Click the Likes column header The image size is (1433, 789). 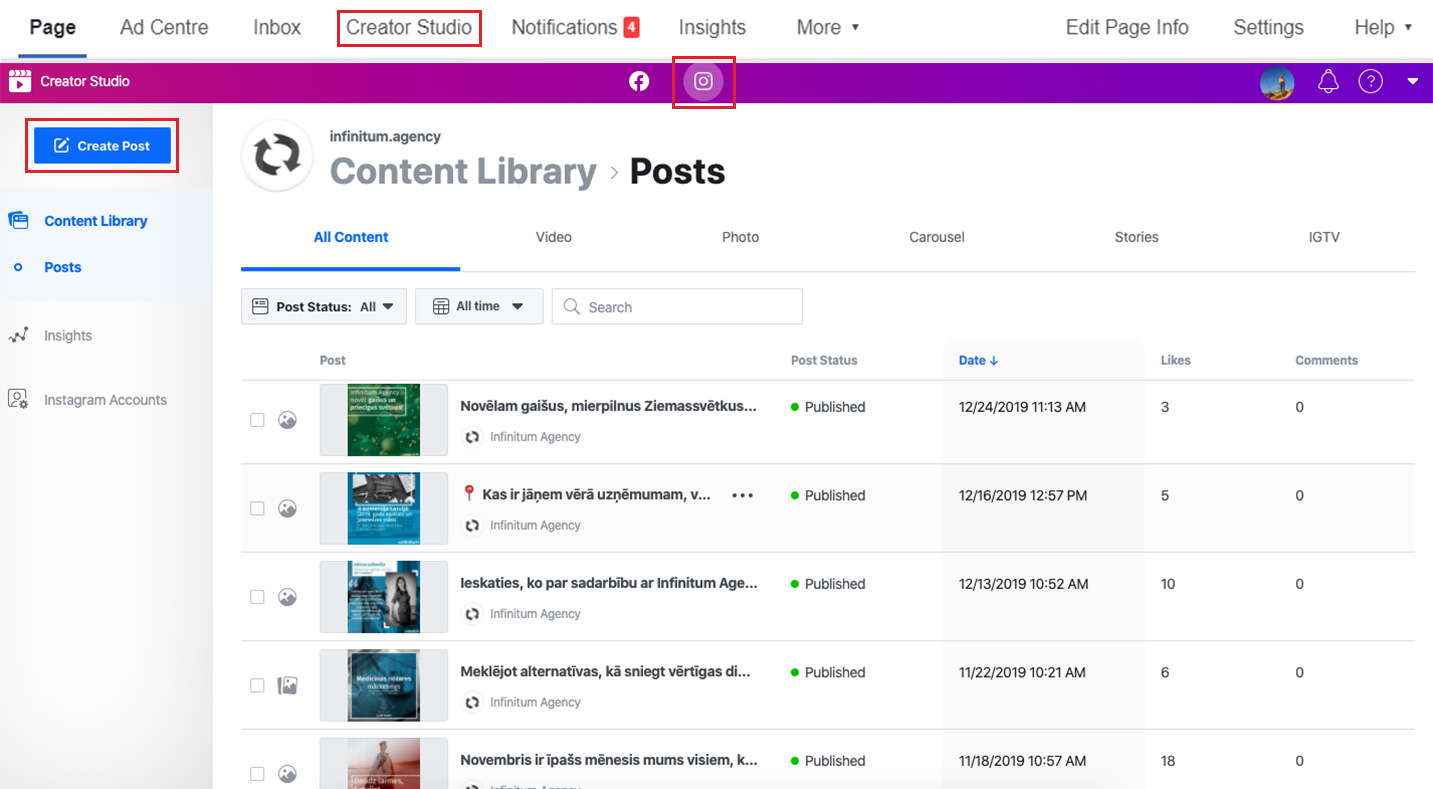[1176, 360]
